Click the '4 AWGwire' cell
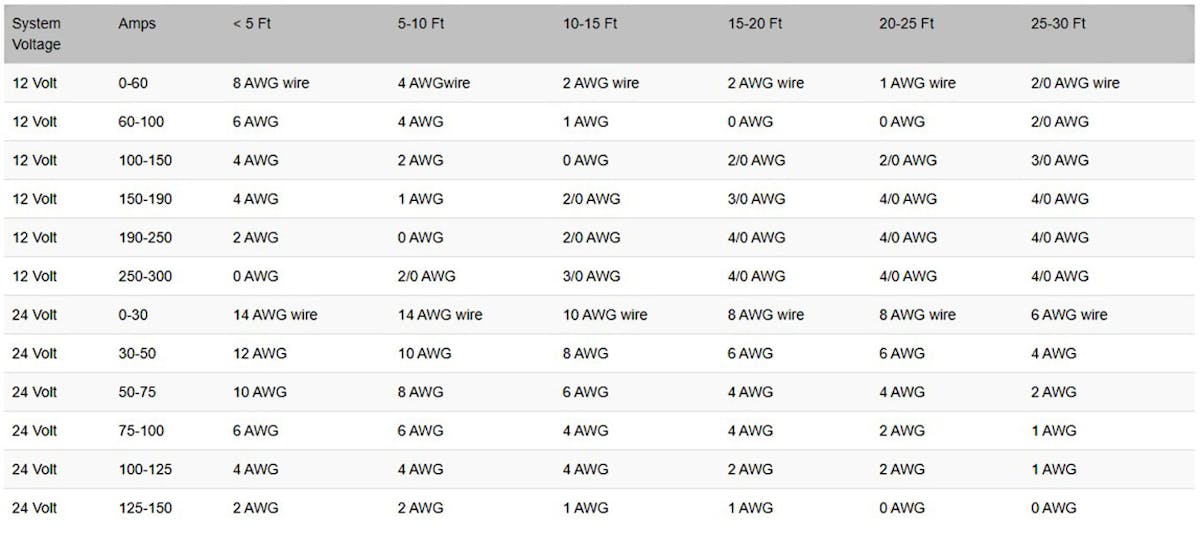This screenshot has width=1200, height=537. tap(433, 83)
